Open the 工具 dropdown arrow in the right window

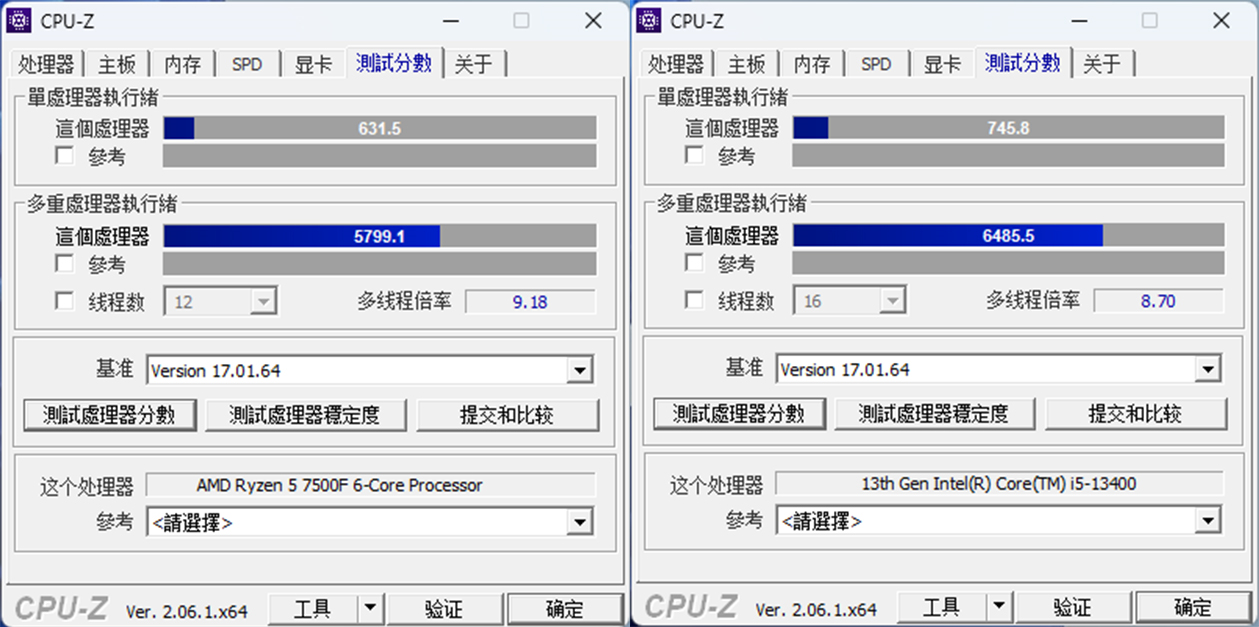pos(998,606)
